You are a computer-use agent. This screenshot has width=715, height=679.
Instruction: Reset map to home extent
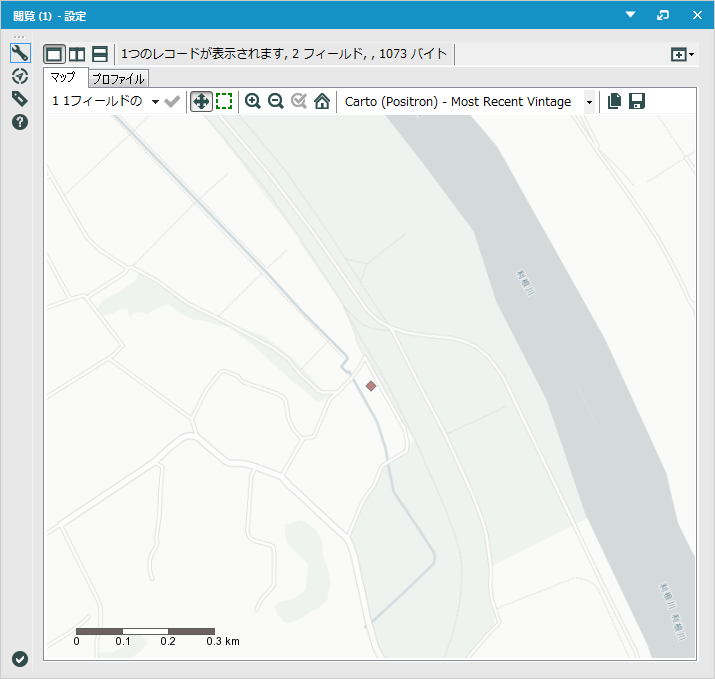pyautogui.click(x=321, y=101)
